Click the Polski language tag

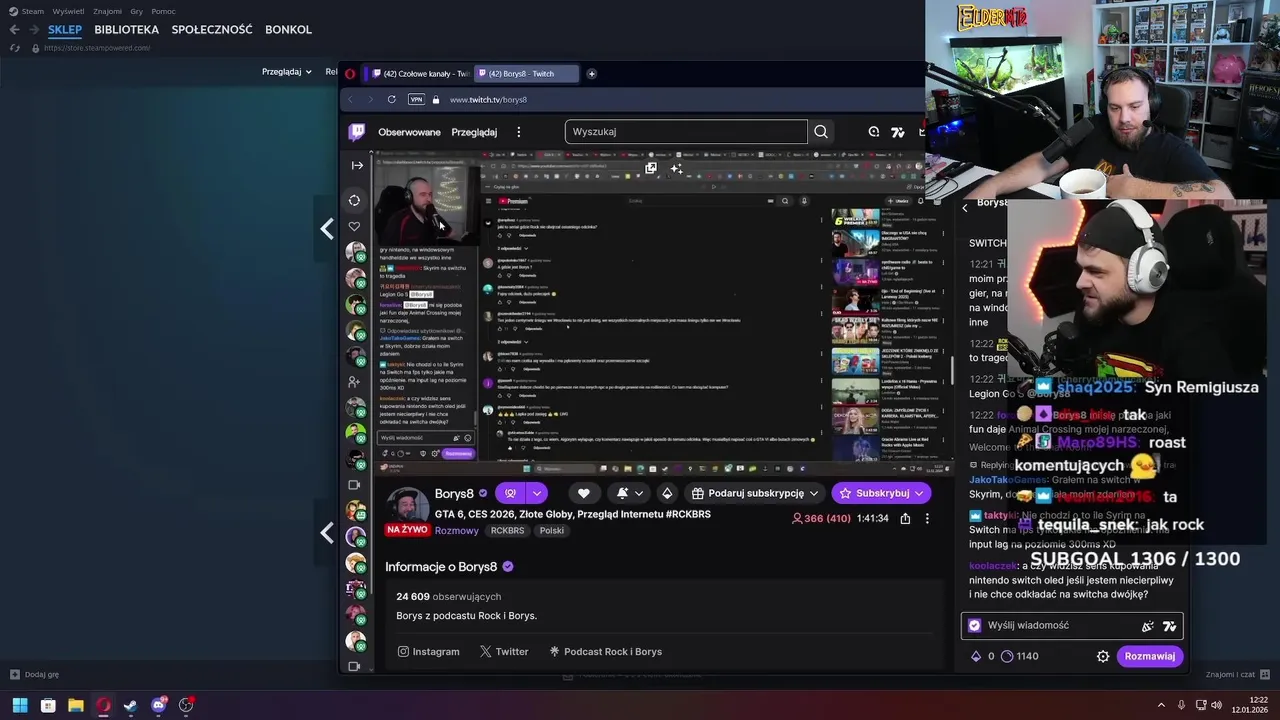(552, 531)
